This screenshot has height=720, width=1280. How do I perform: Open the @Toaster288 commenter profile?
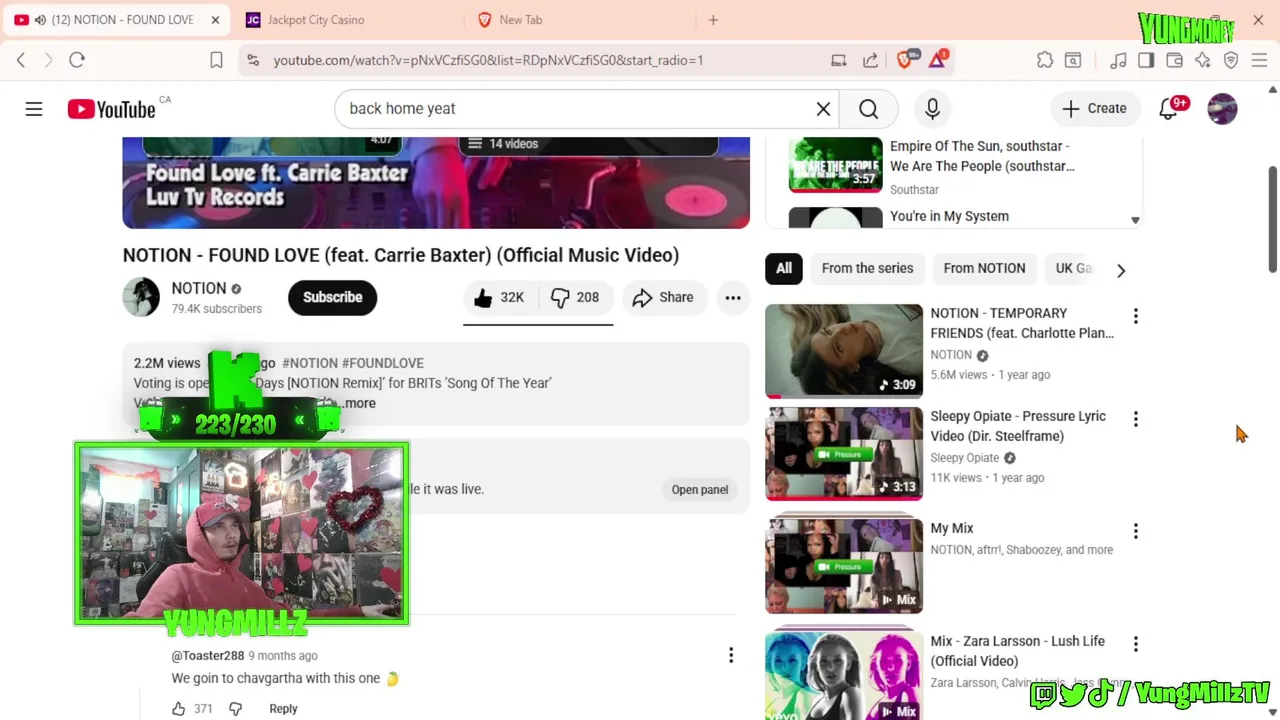pyautogui.click(x=208, y=656)
